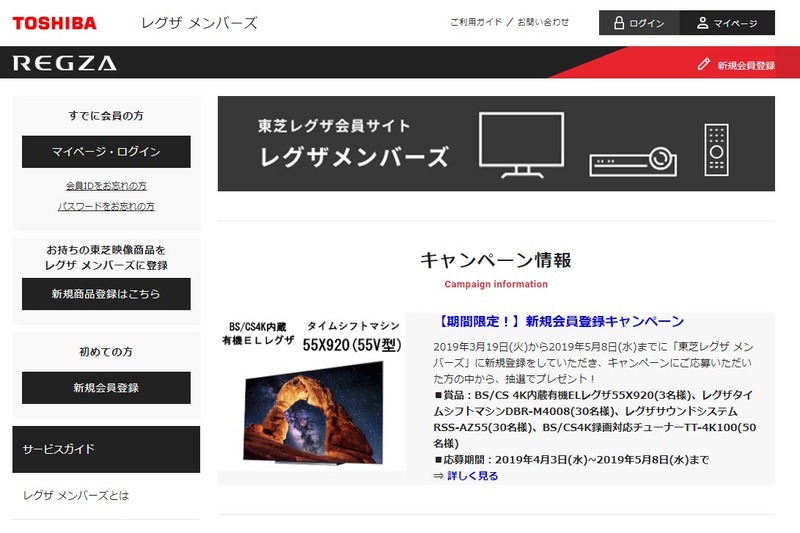
Task: Click the 東芝レグザ会員サイト banner
Action: click(496, 144)
